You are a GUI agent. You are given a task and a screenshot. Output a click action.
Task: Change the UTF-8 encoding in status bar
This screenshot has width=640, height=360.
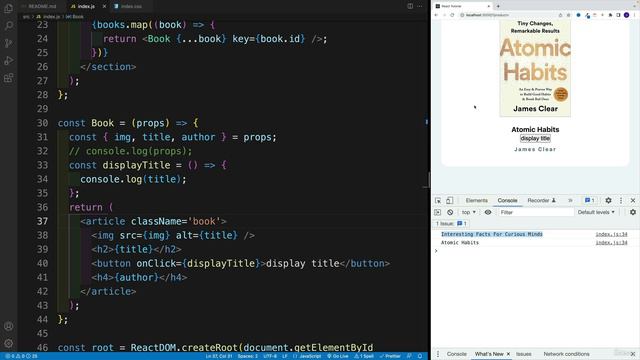(x=270, y=356)
